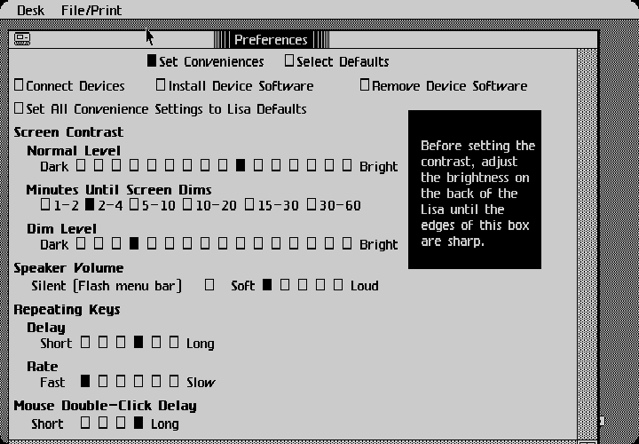Click the vertical scrollbar of Preferences window
This screenshot has height=444, width=639.
pos(587,244)
